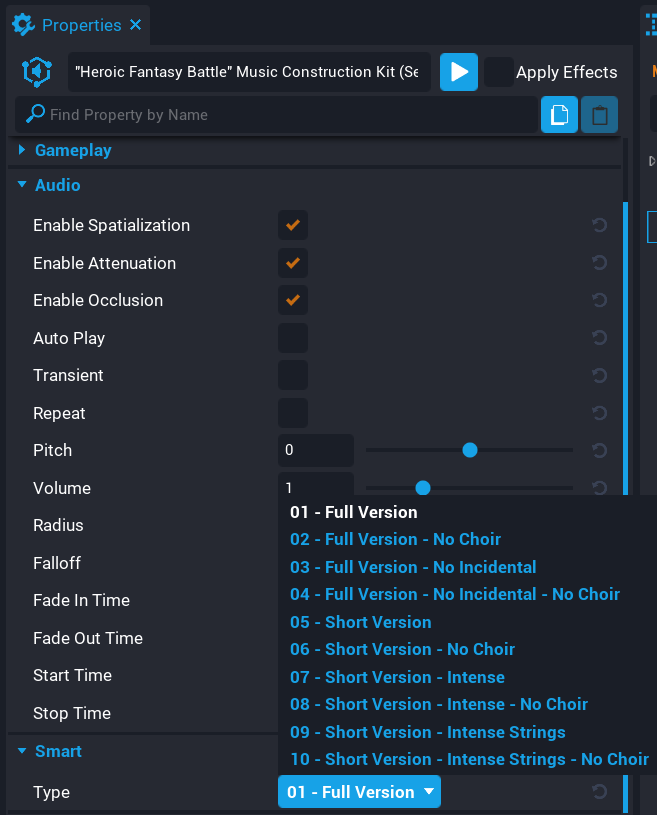Choose 07 - Short Version - Intense option
Image resolution: width=657 pixels, height=815 pixels.
tap(397, 677)
